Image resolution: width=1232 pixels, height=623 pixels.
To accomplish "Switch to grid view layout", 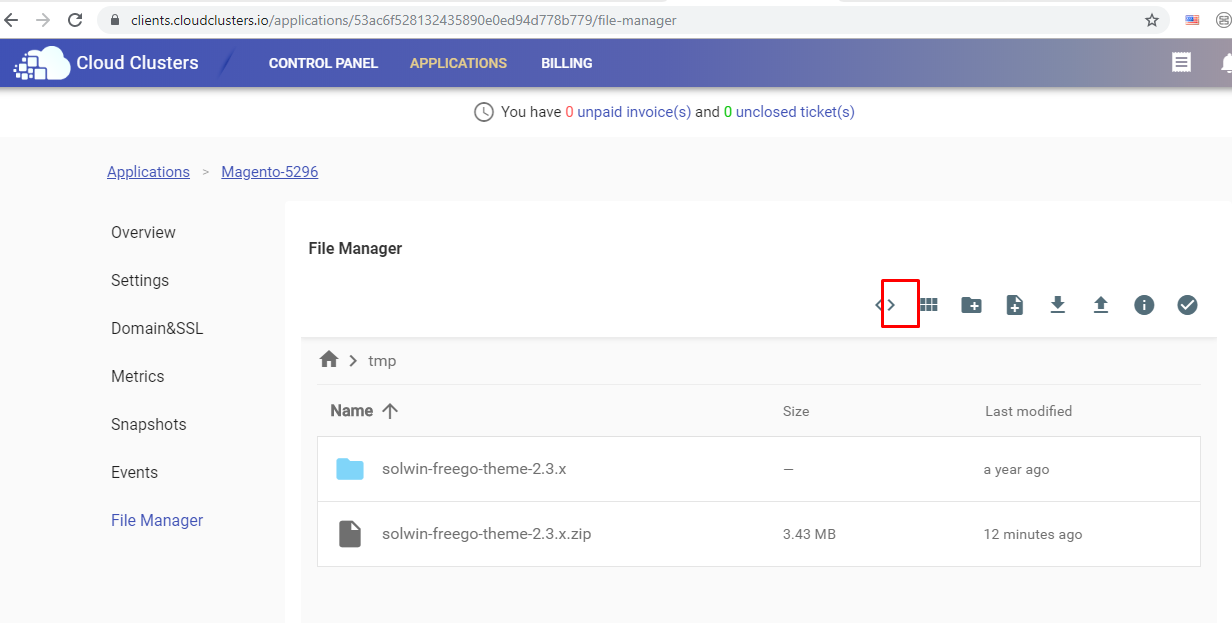I will (928, 305).
